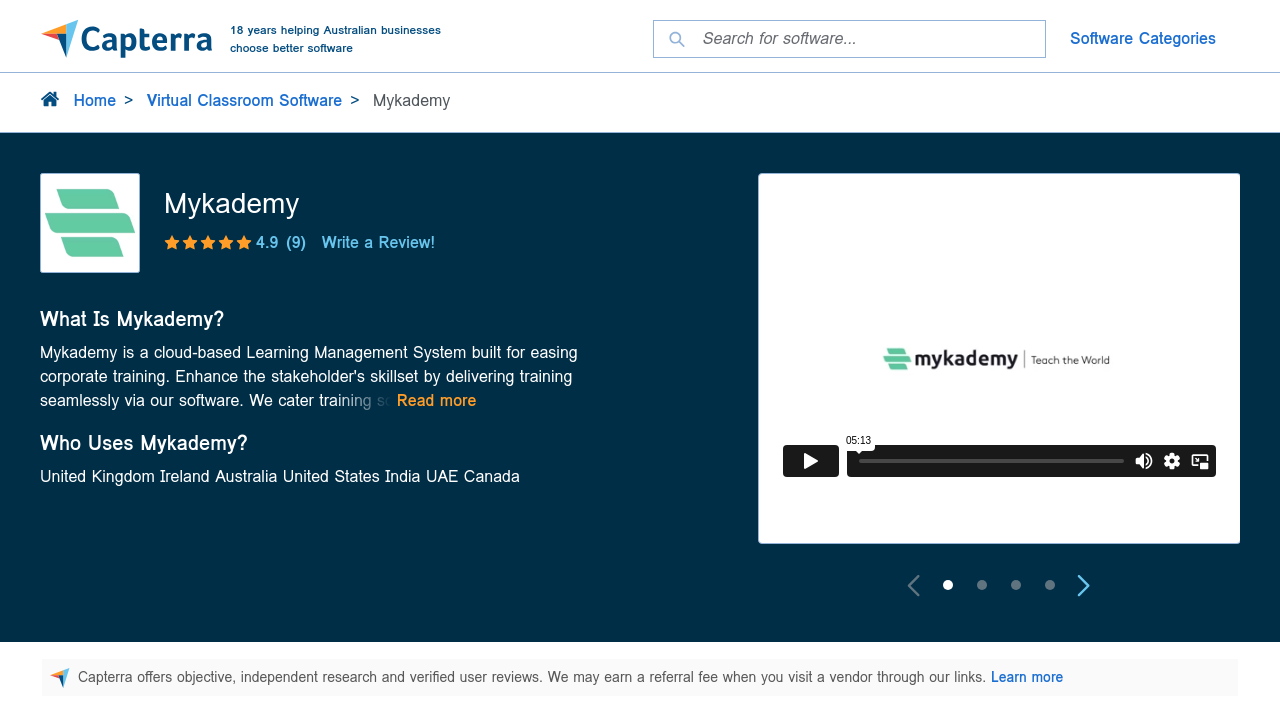Click the Mykademy product logo
The height and width of the screenshot is (720, 1280).
point(90,223)
